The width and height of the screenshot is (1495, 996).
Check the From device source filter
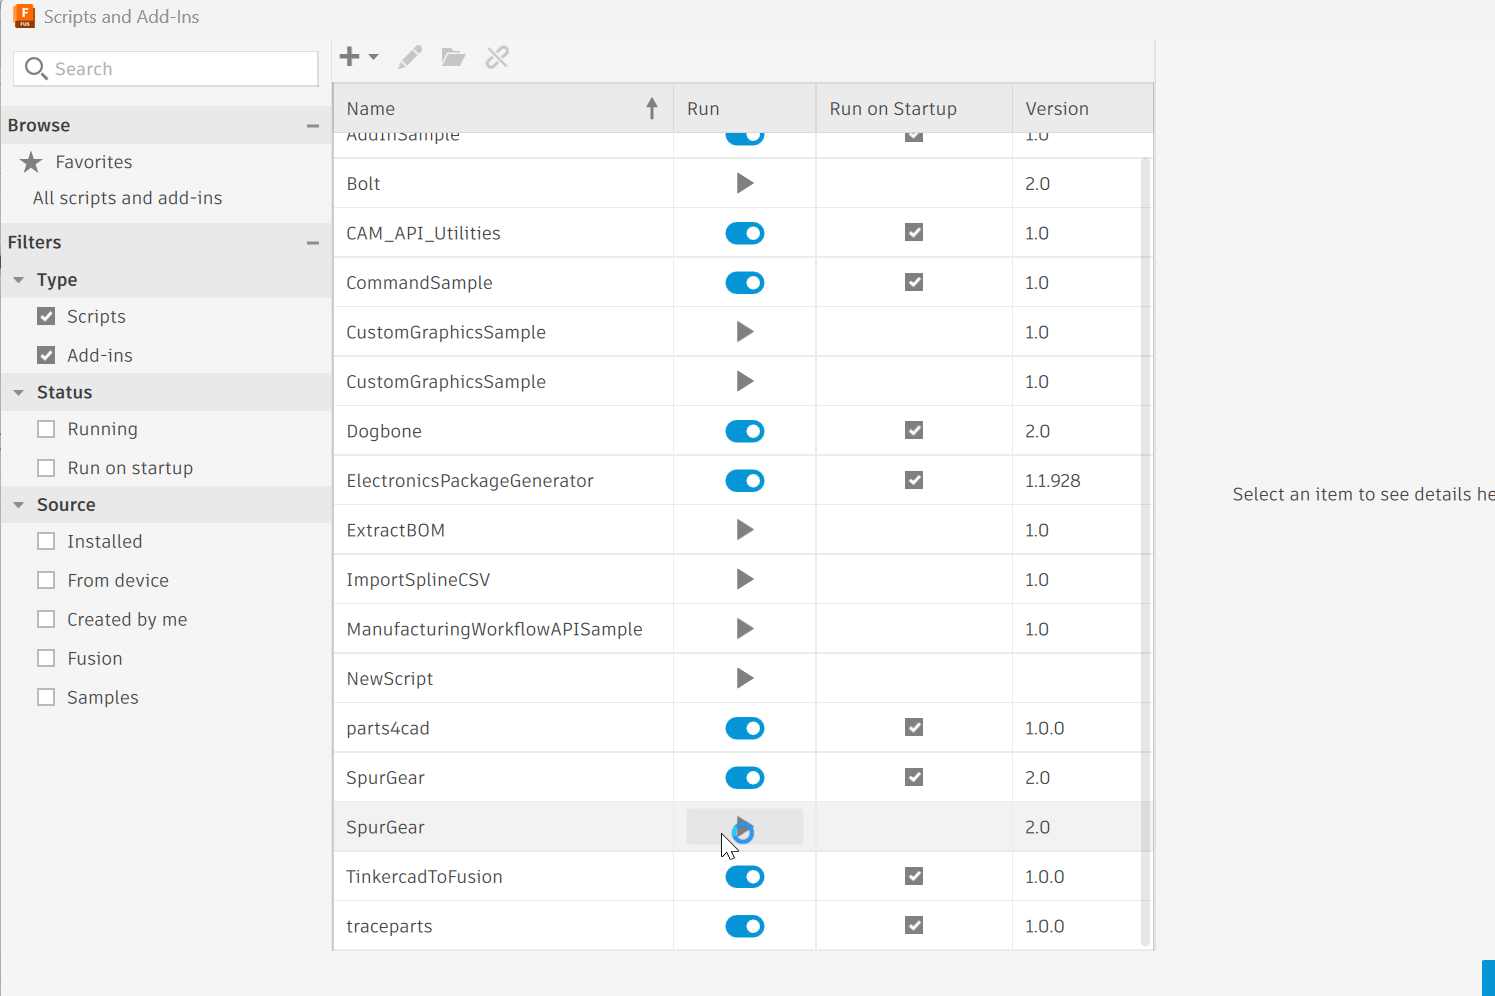pos(46,580)
